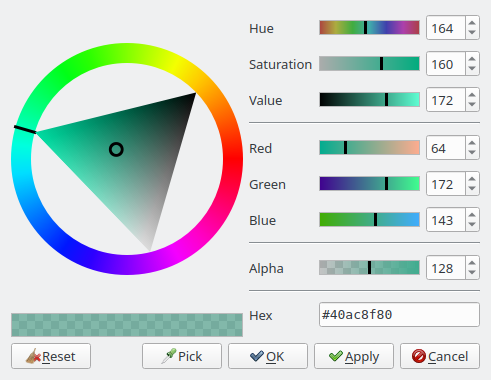Click the Hue slider bar
The width and height of the screenshot is (491, 380).
[x=369, y=28]
